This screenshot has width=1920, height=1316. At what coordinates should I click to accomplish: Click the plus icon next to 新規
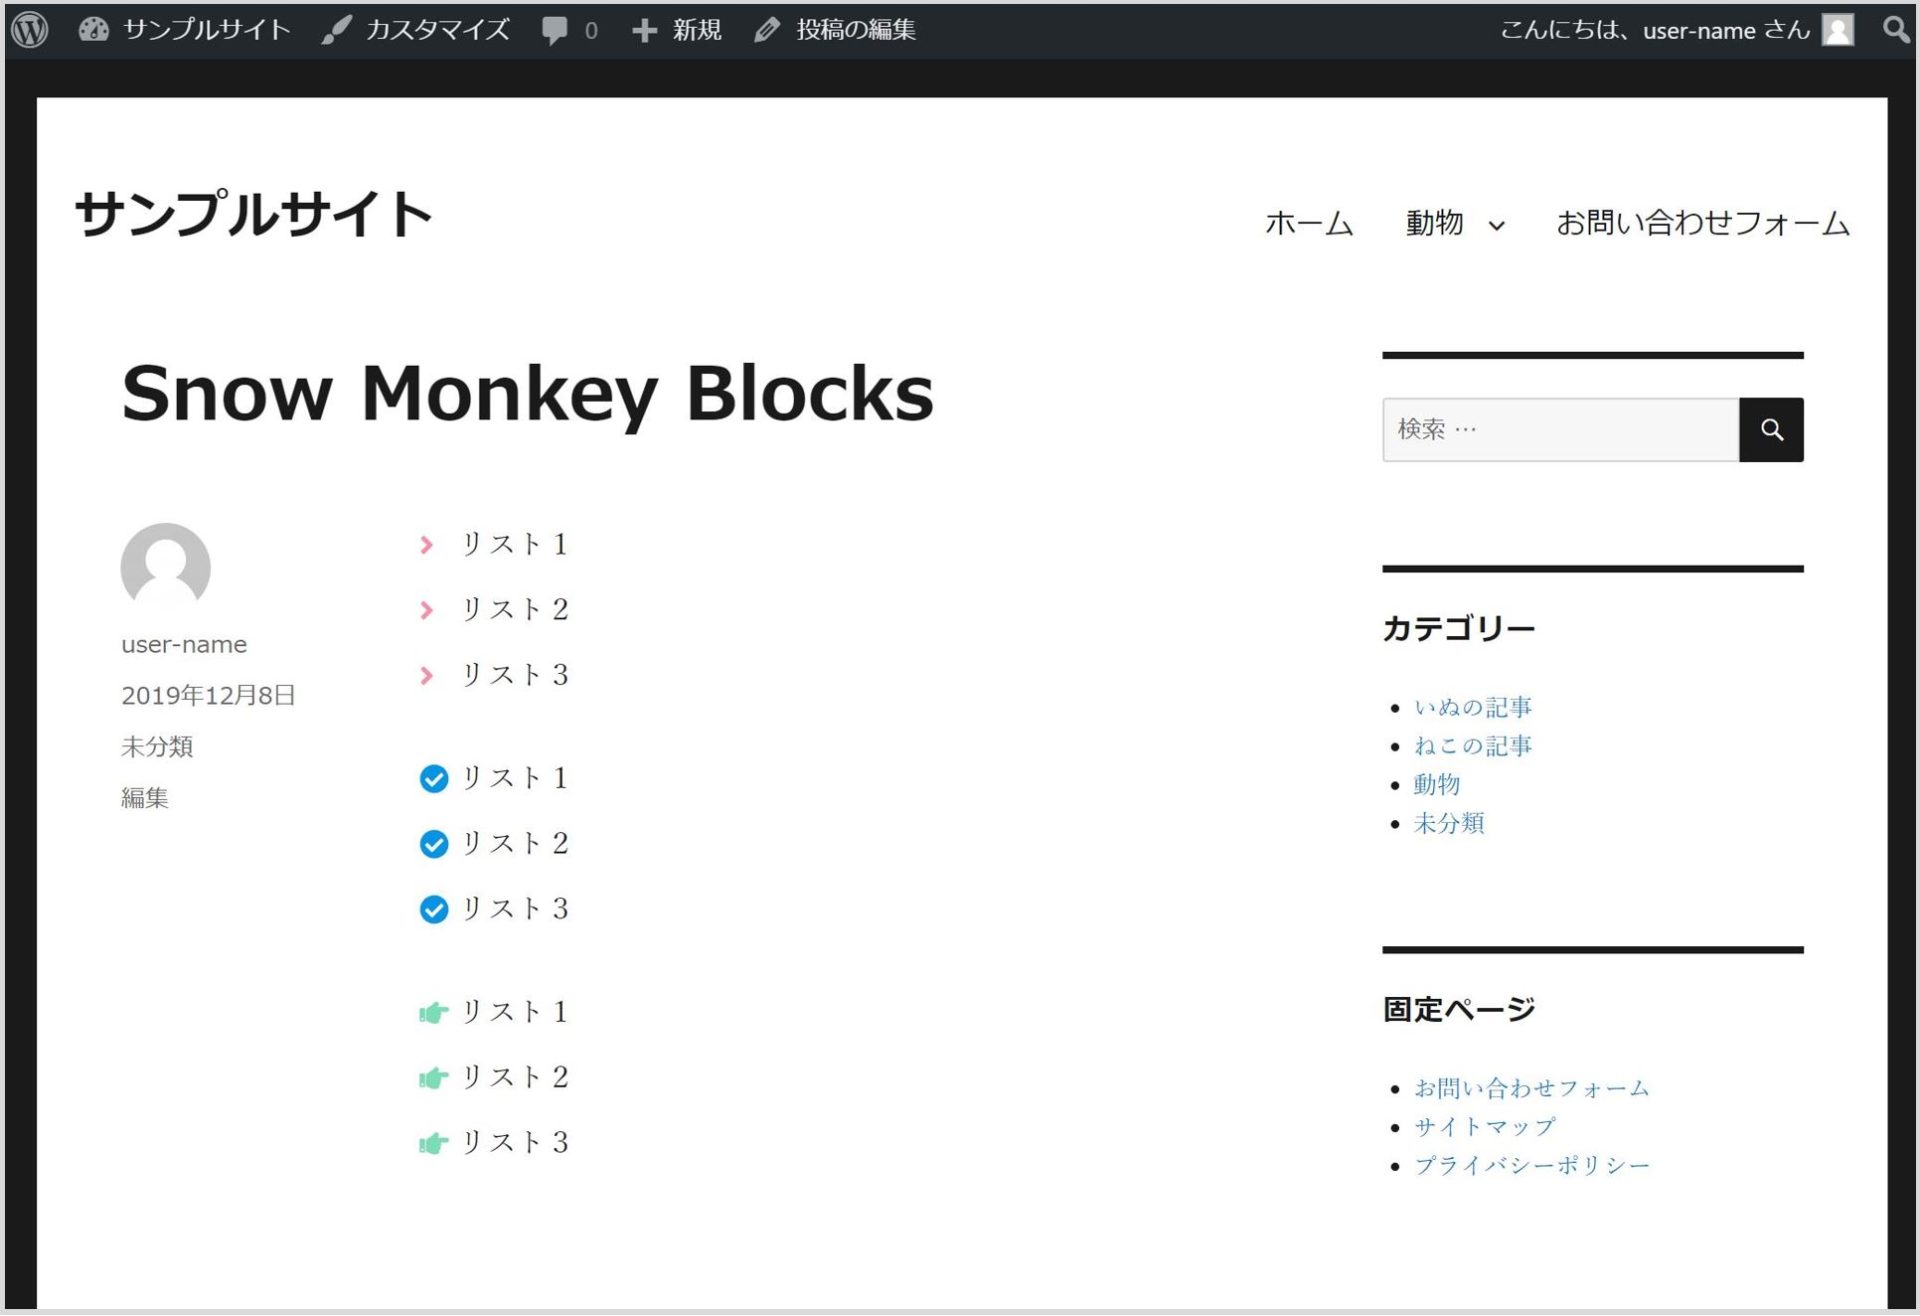pyautogui.click(x=644, y=29)
